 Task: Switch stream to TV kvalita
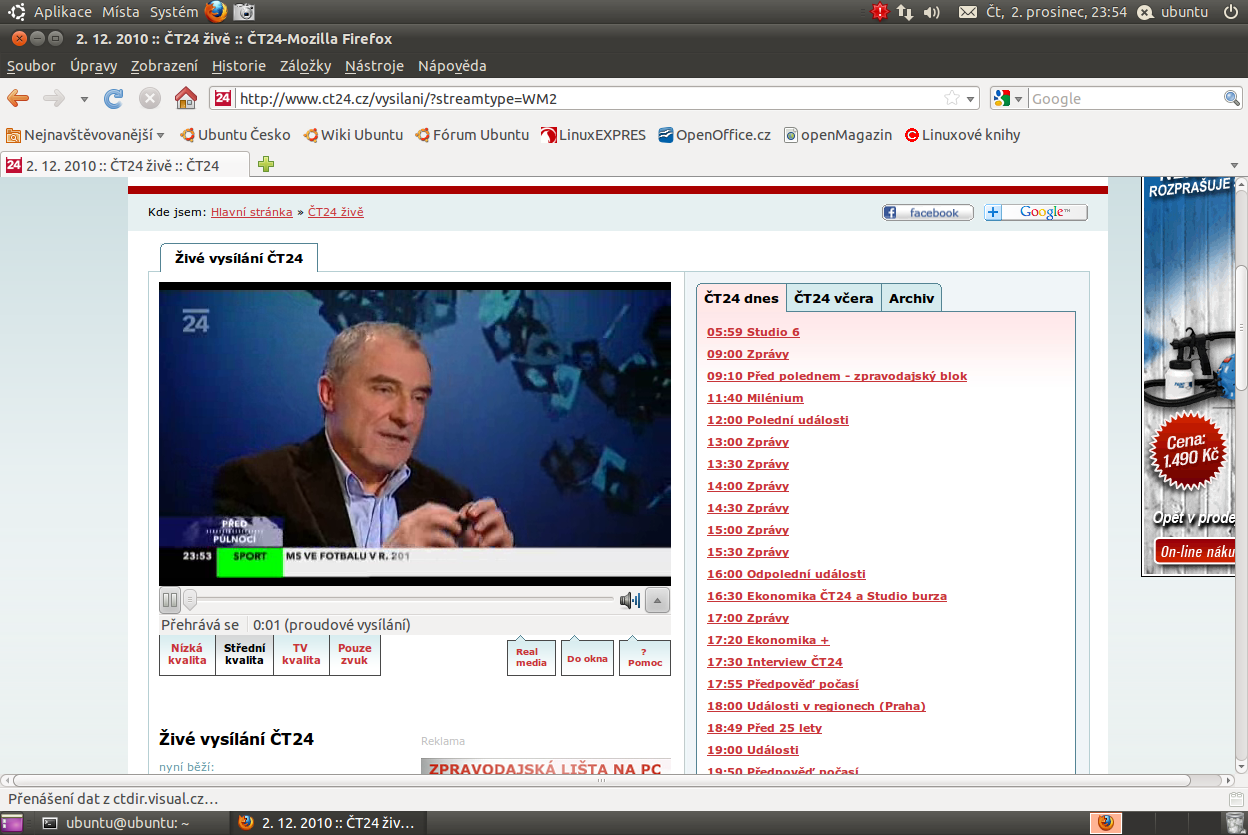(x=301, y=654)
